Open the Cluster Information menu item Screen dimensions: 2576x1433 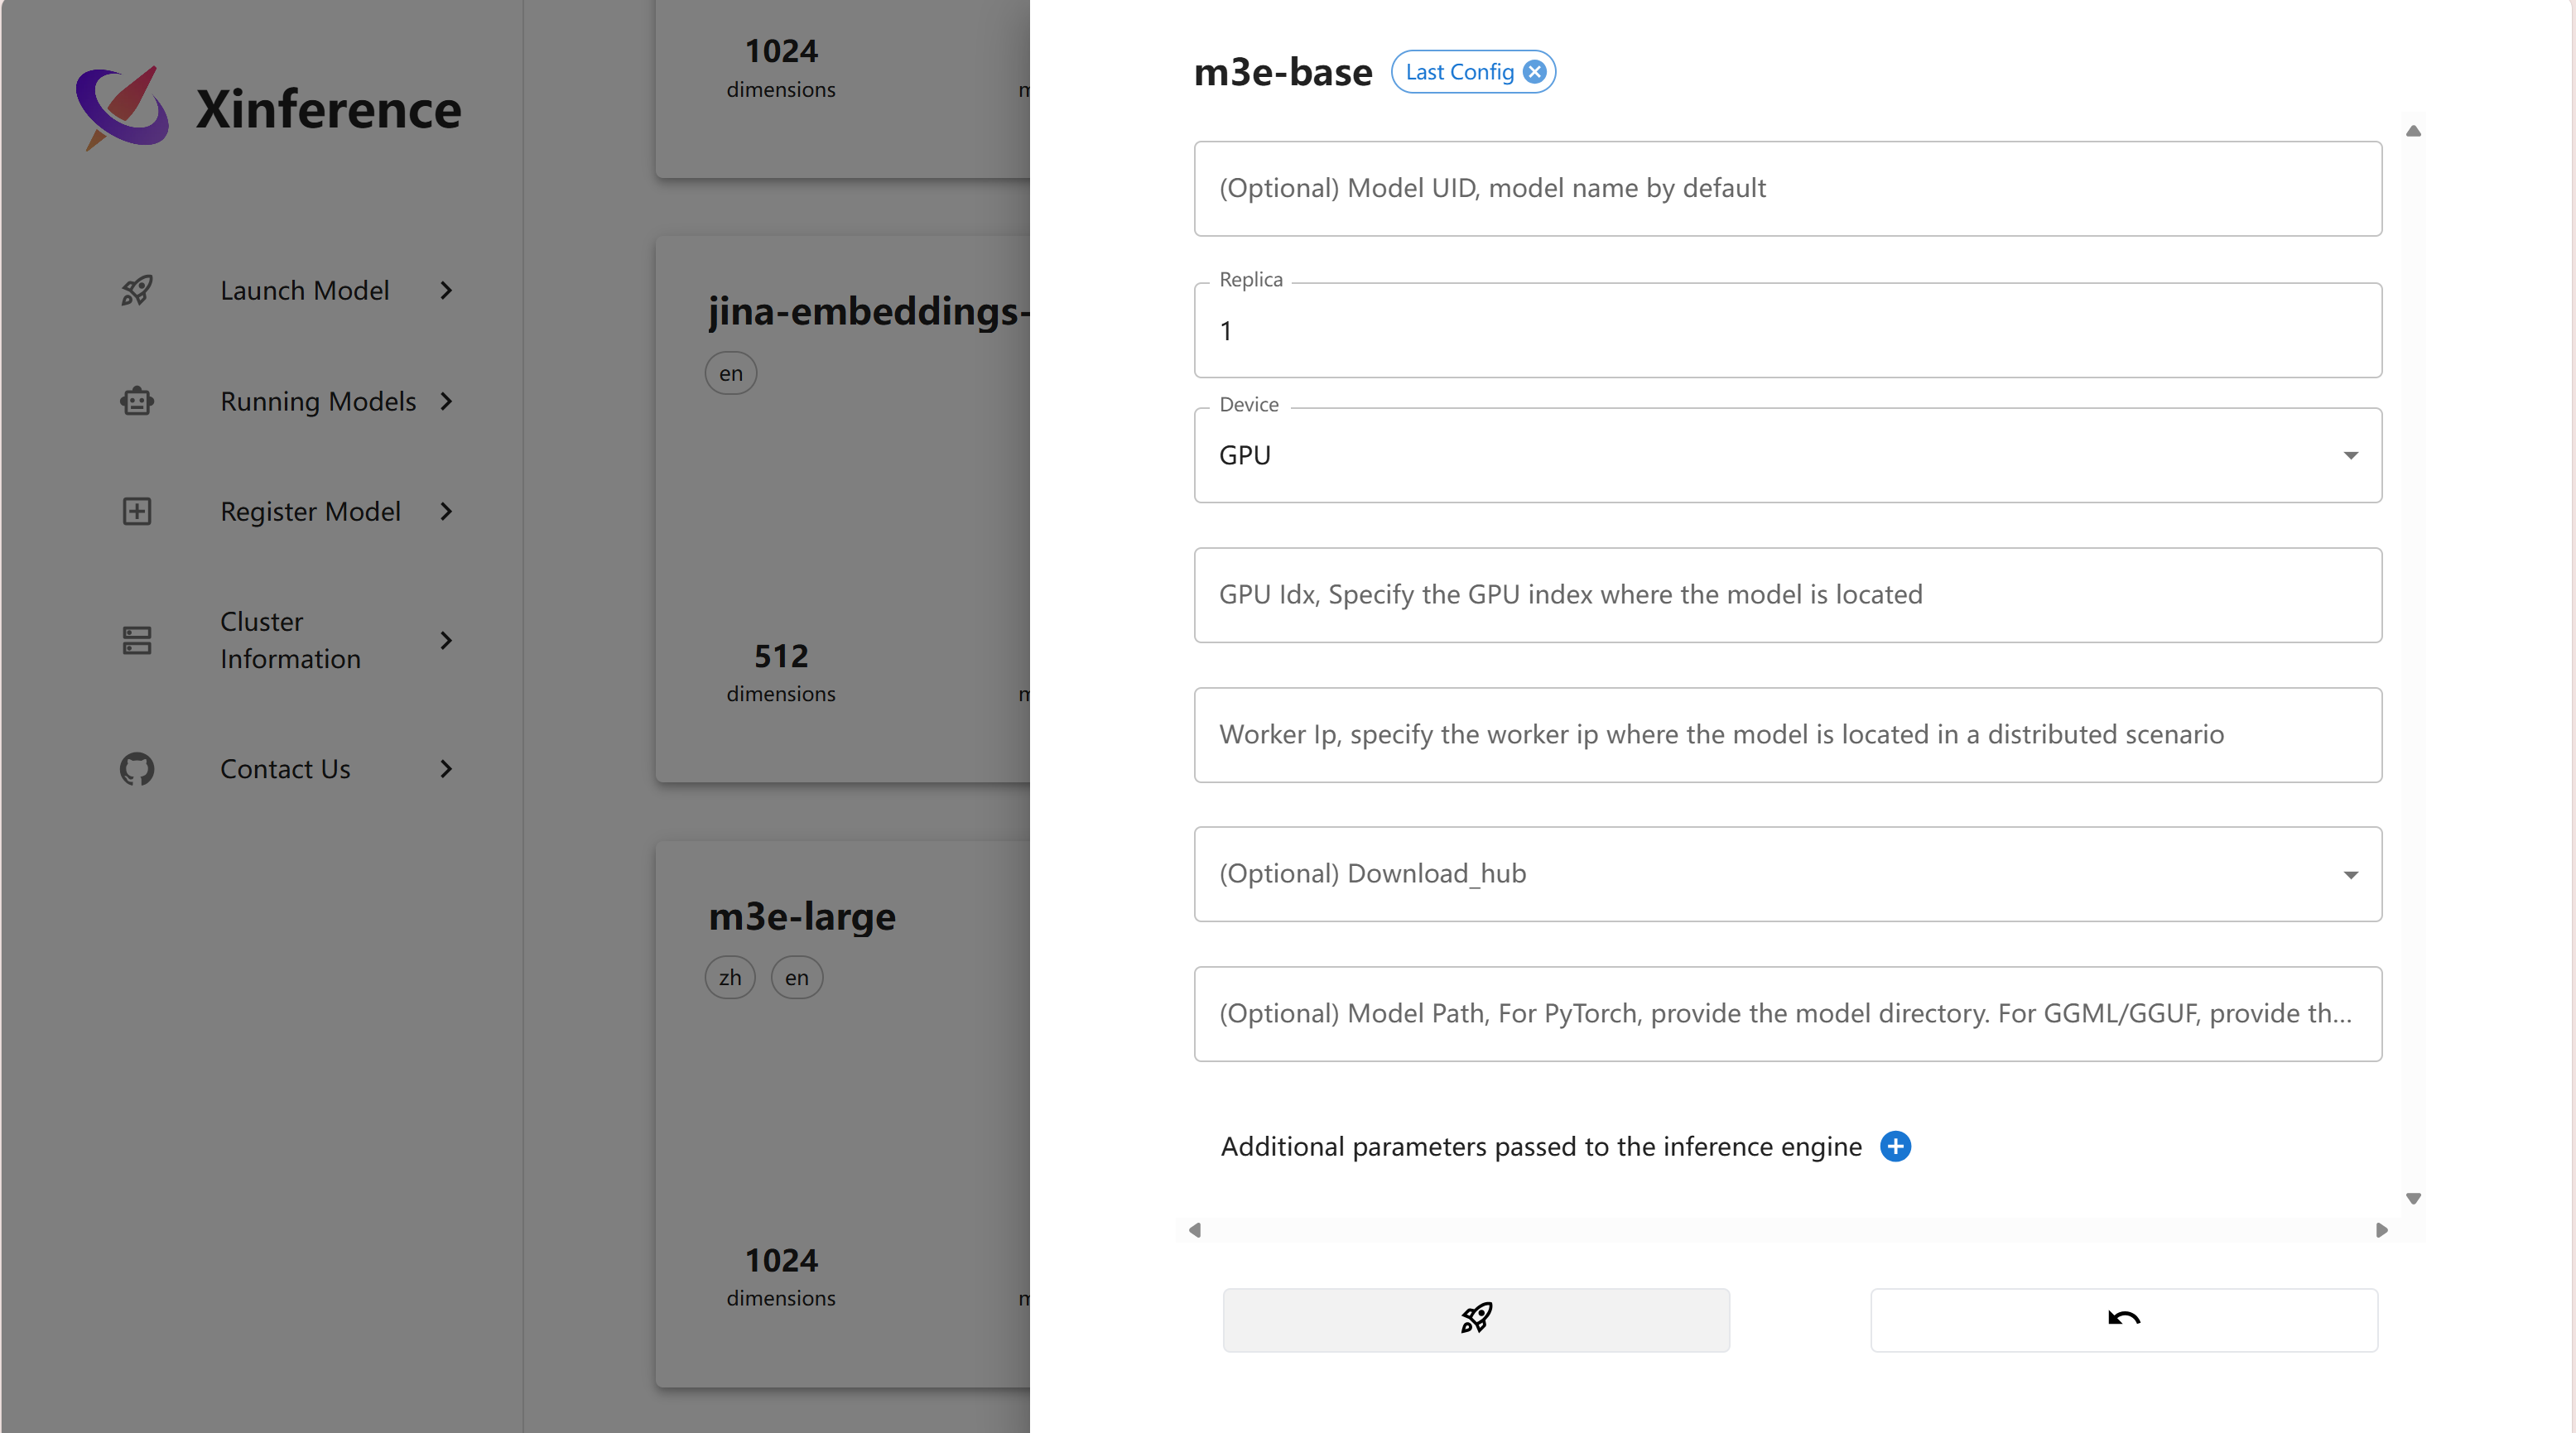(290, 640)
